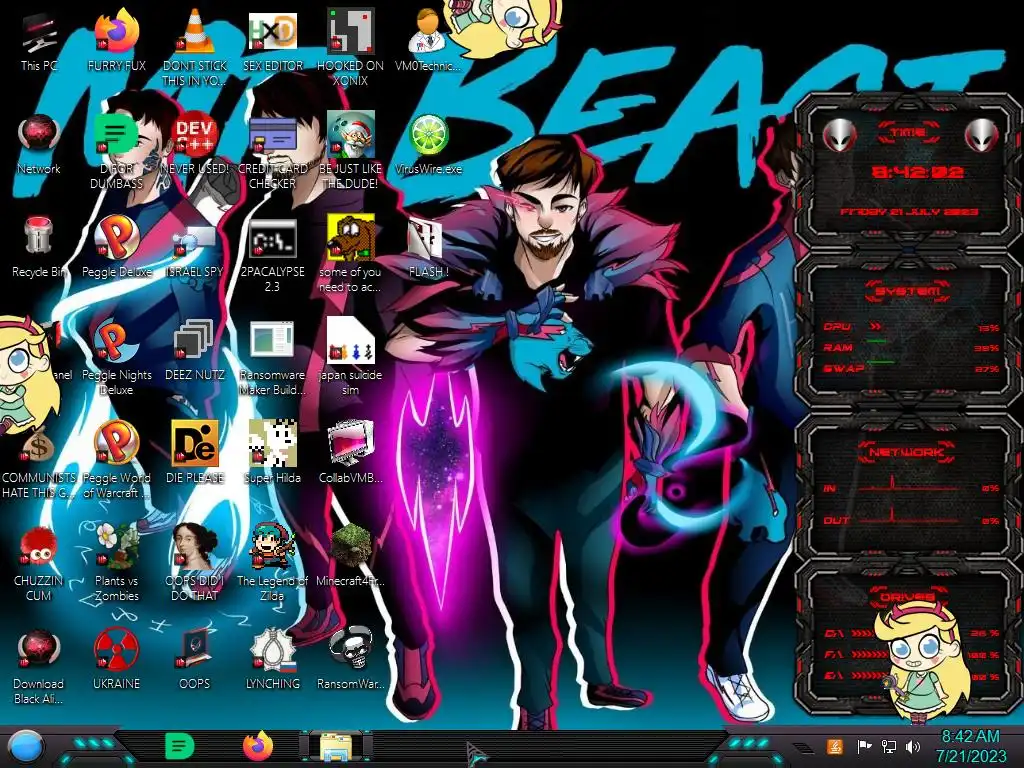Open the VLC cone desktop shortcut
Screen dimensions: 1024x768
point(195,31)
